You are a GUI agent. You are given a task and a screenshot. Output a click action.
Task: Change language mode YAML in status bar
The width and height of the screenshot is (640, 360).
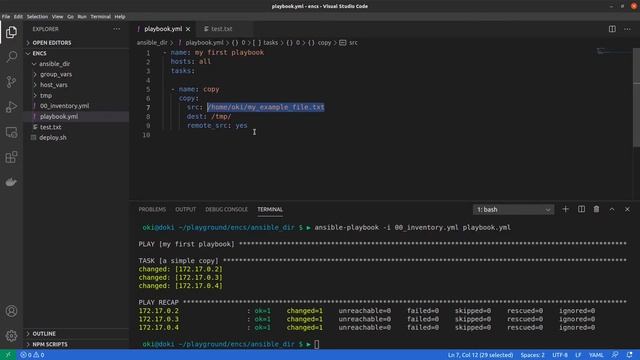(x=596, y=355)
